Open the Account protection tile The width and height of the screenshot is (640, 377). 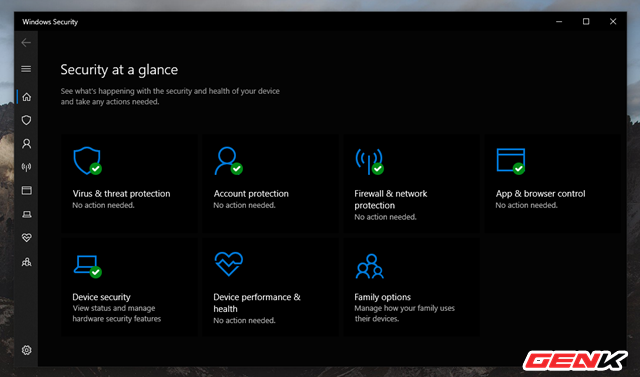point(270,184)
